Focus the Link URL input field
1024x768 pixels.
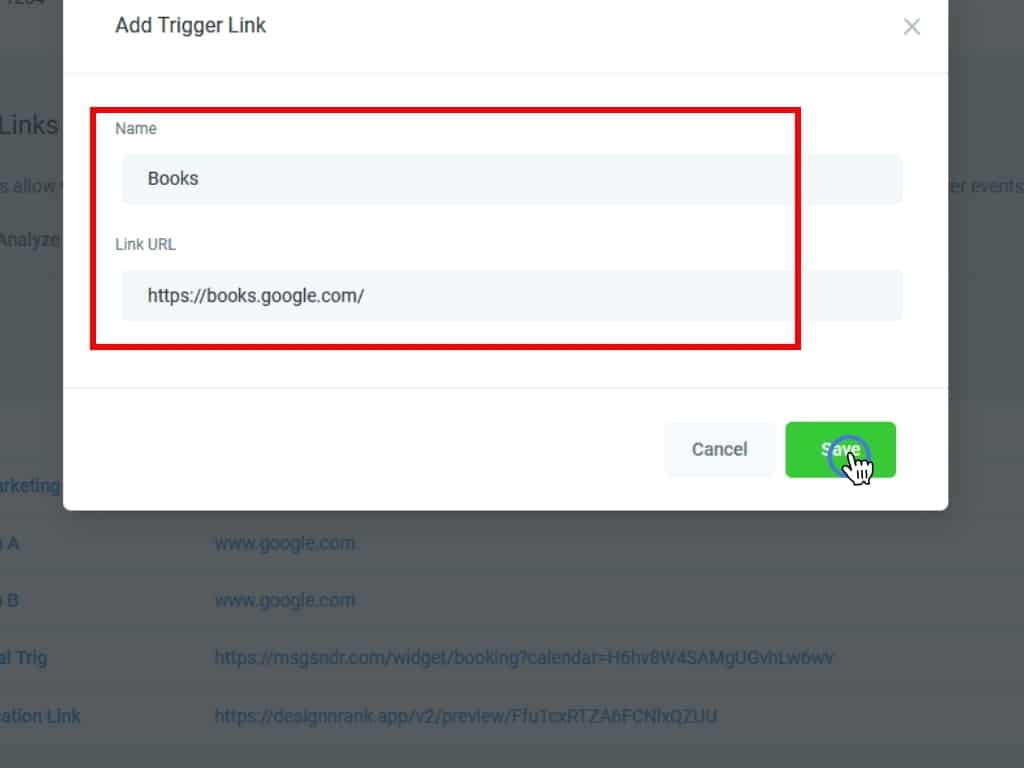point(511,296)
